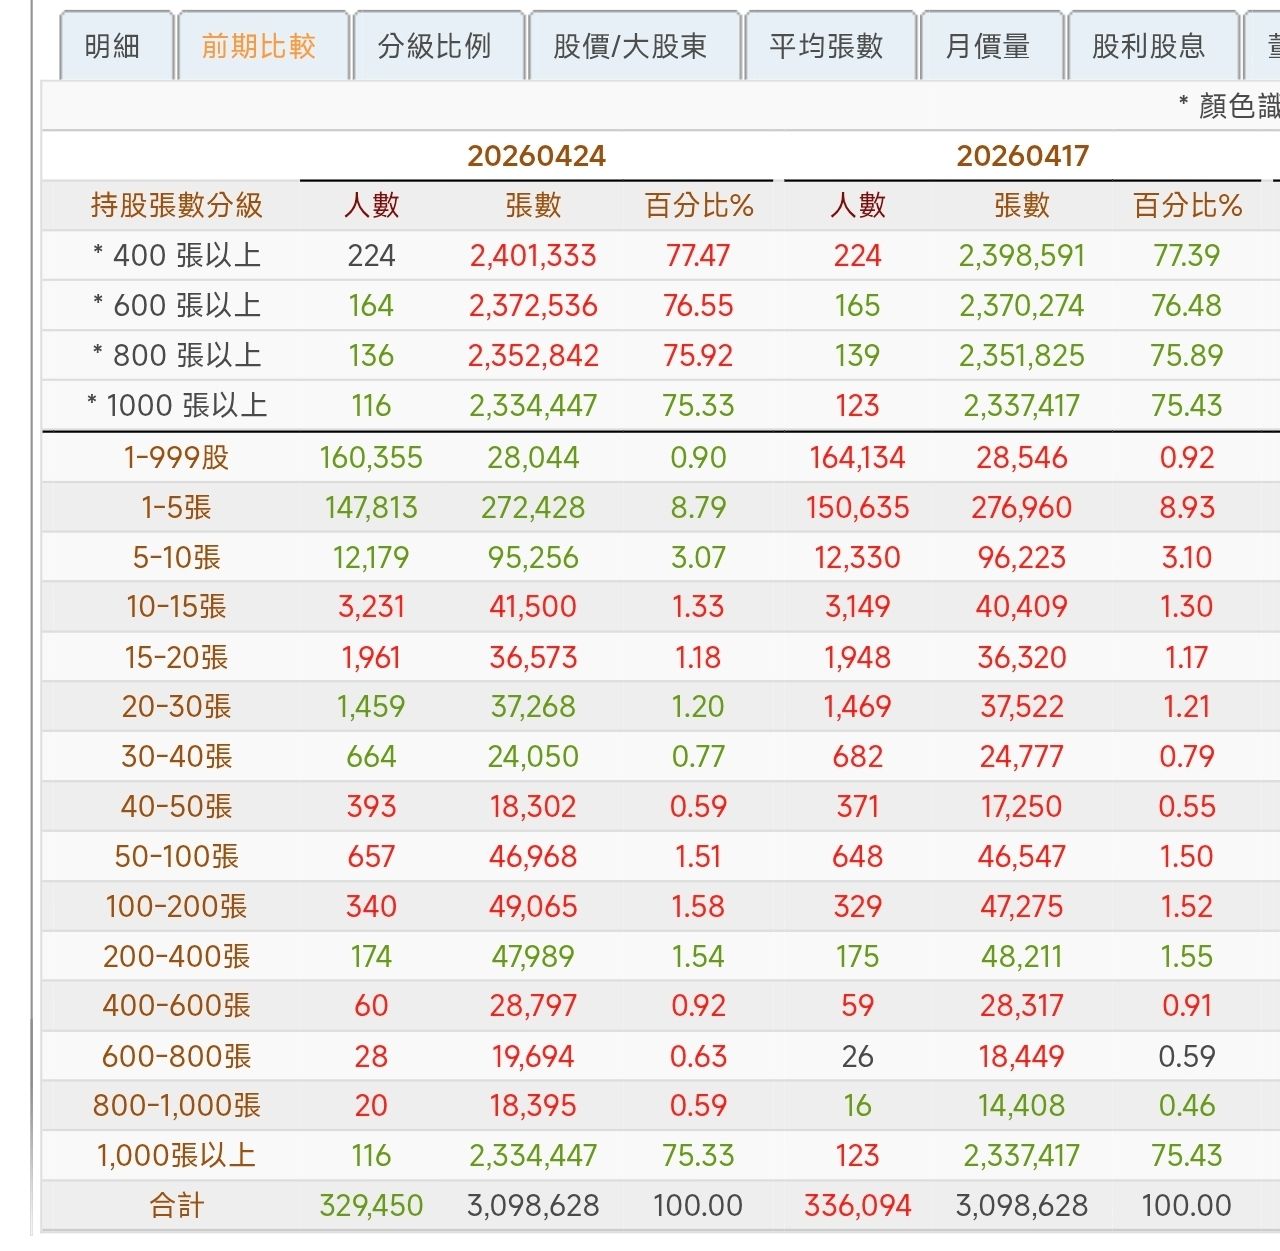
Task: Select the 前期比較 tab
Action: coord(259,46)
